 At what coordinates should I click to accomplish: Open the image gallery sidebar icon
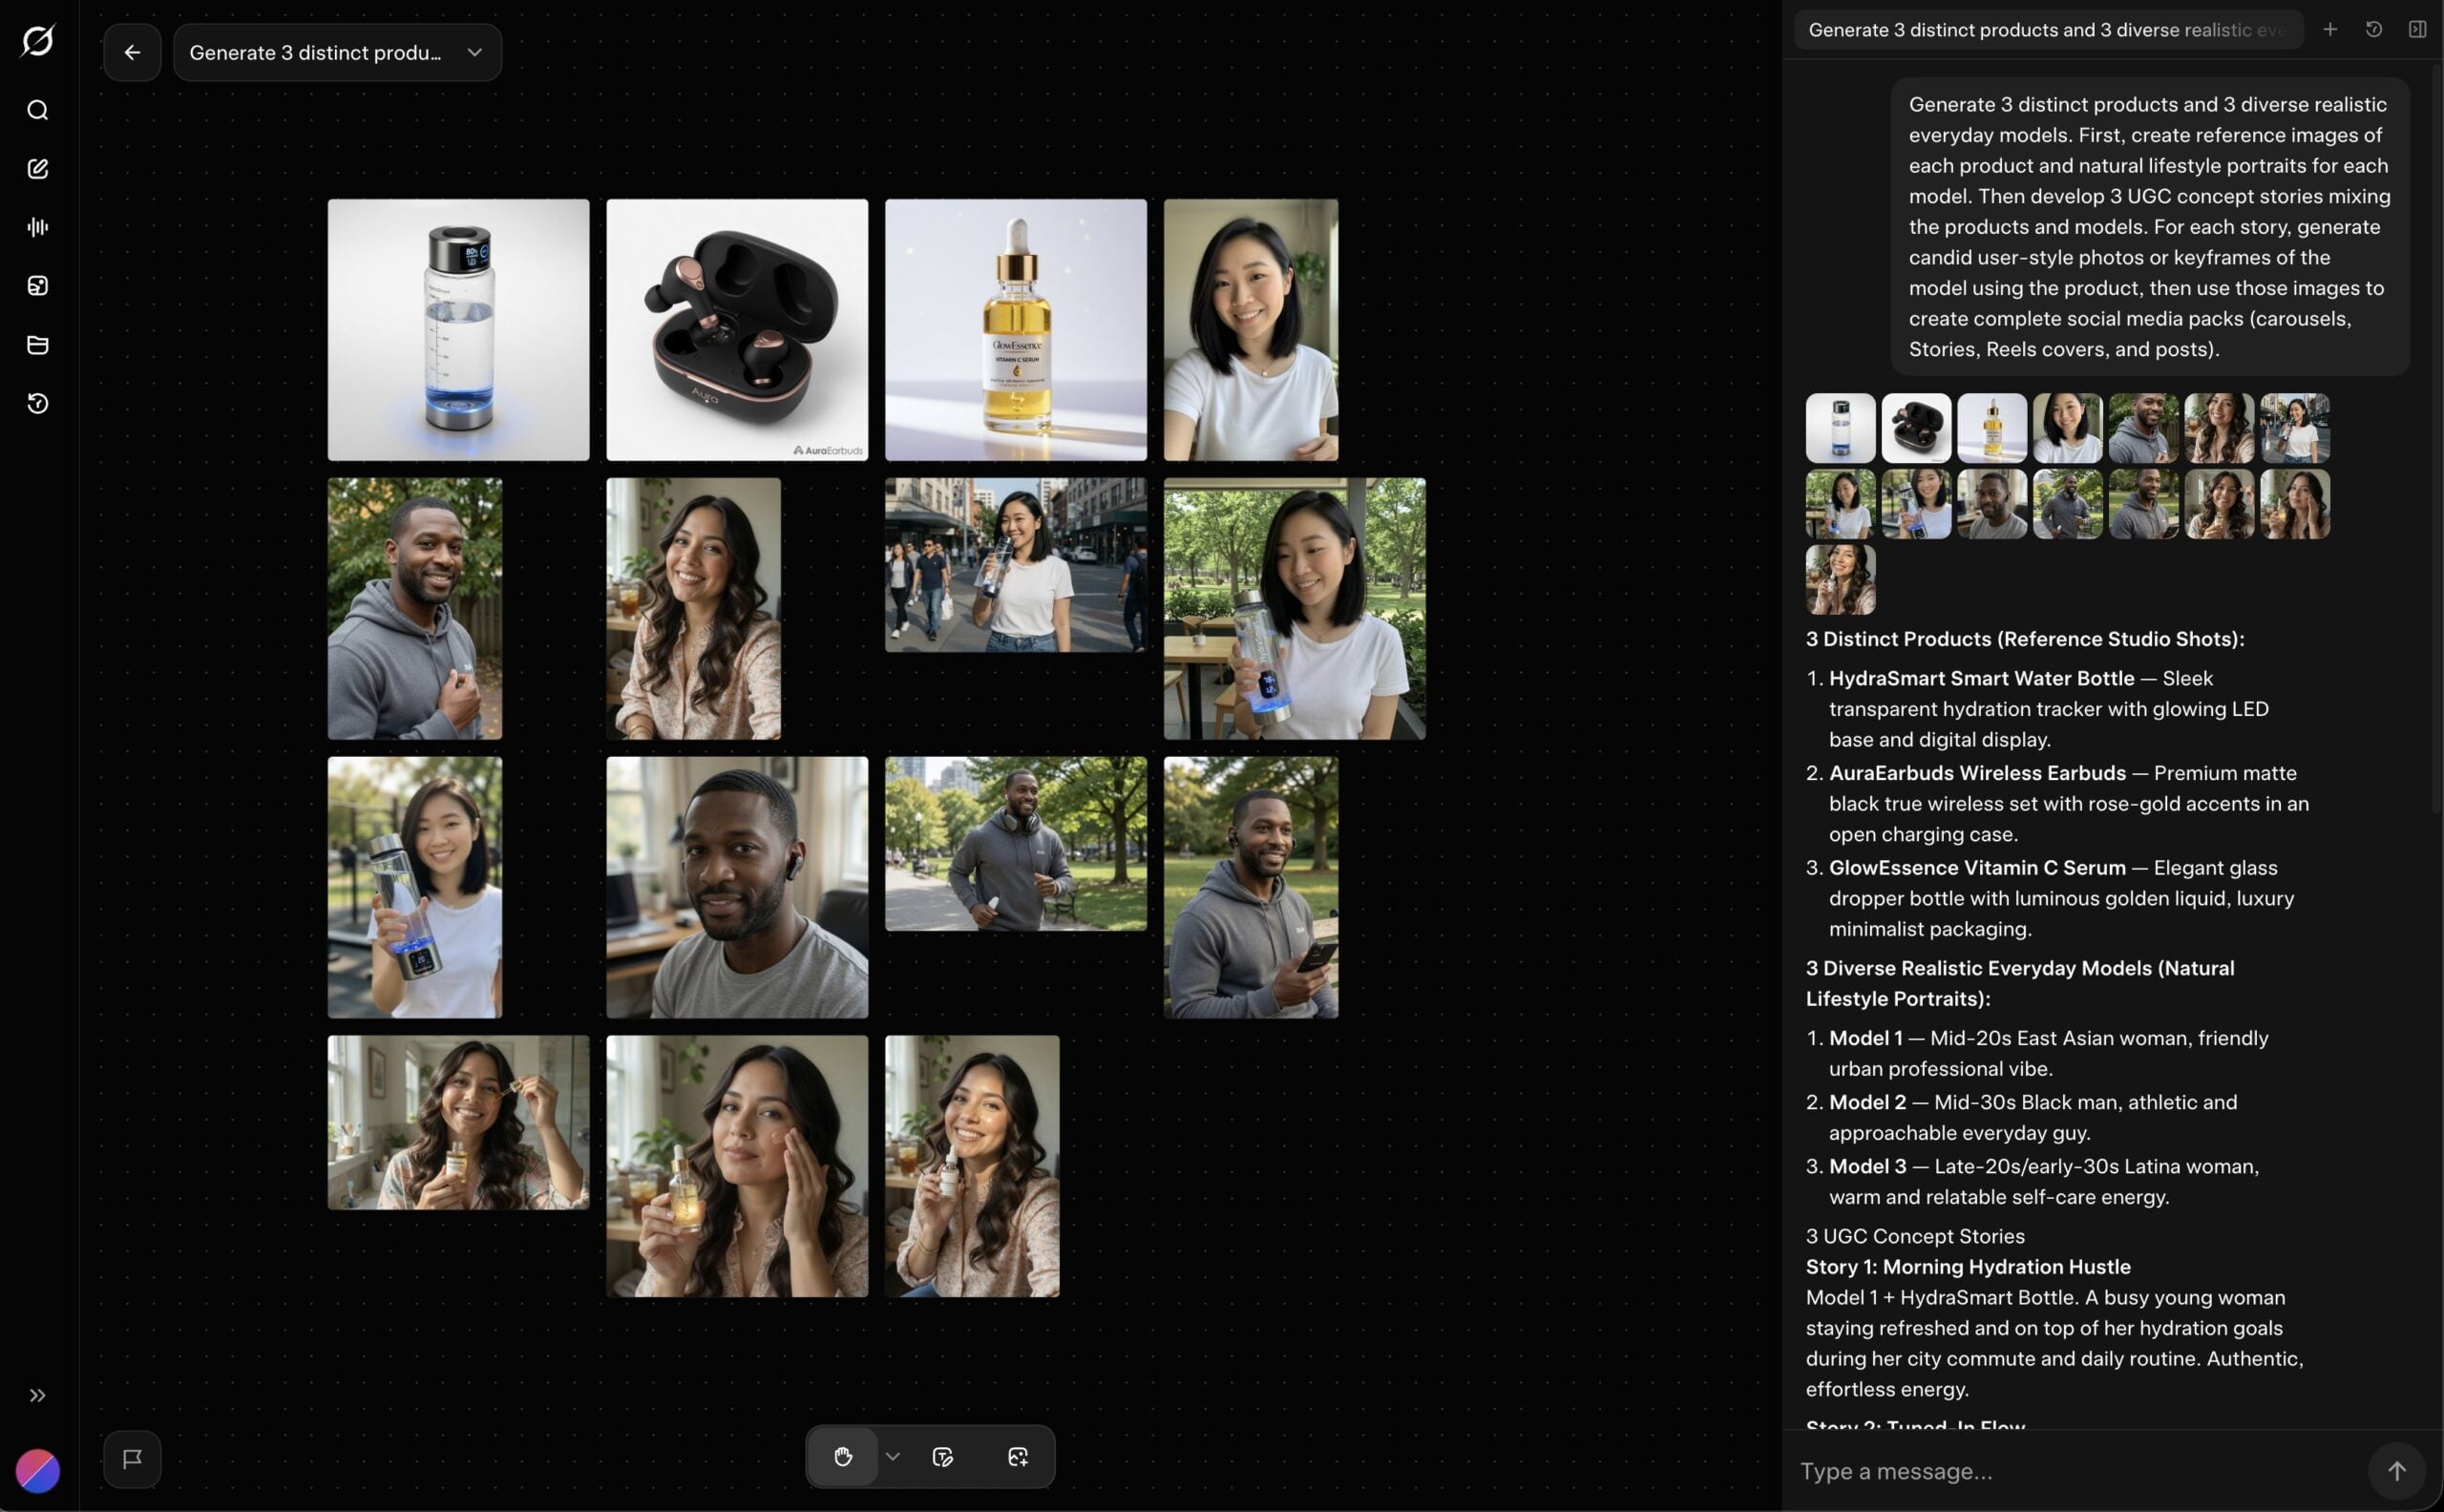[x=37, y=286]
